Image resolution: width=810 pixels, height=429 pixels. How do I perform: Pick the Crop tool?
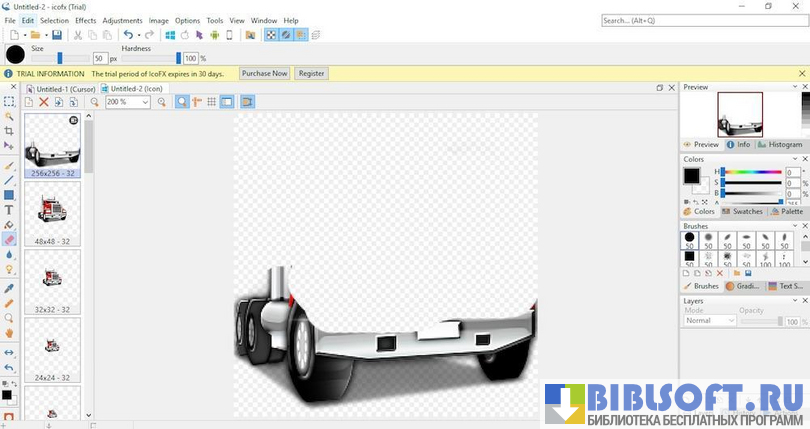click(x=9, y=131)
